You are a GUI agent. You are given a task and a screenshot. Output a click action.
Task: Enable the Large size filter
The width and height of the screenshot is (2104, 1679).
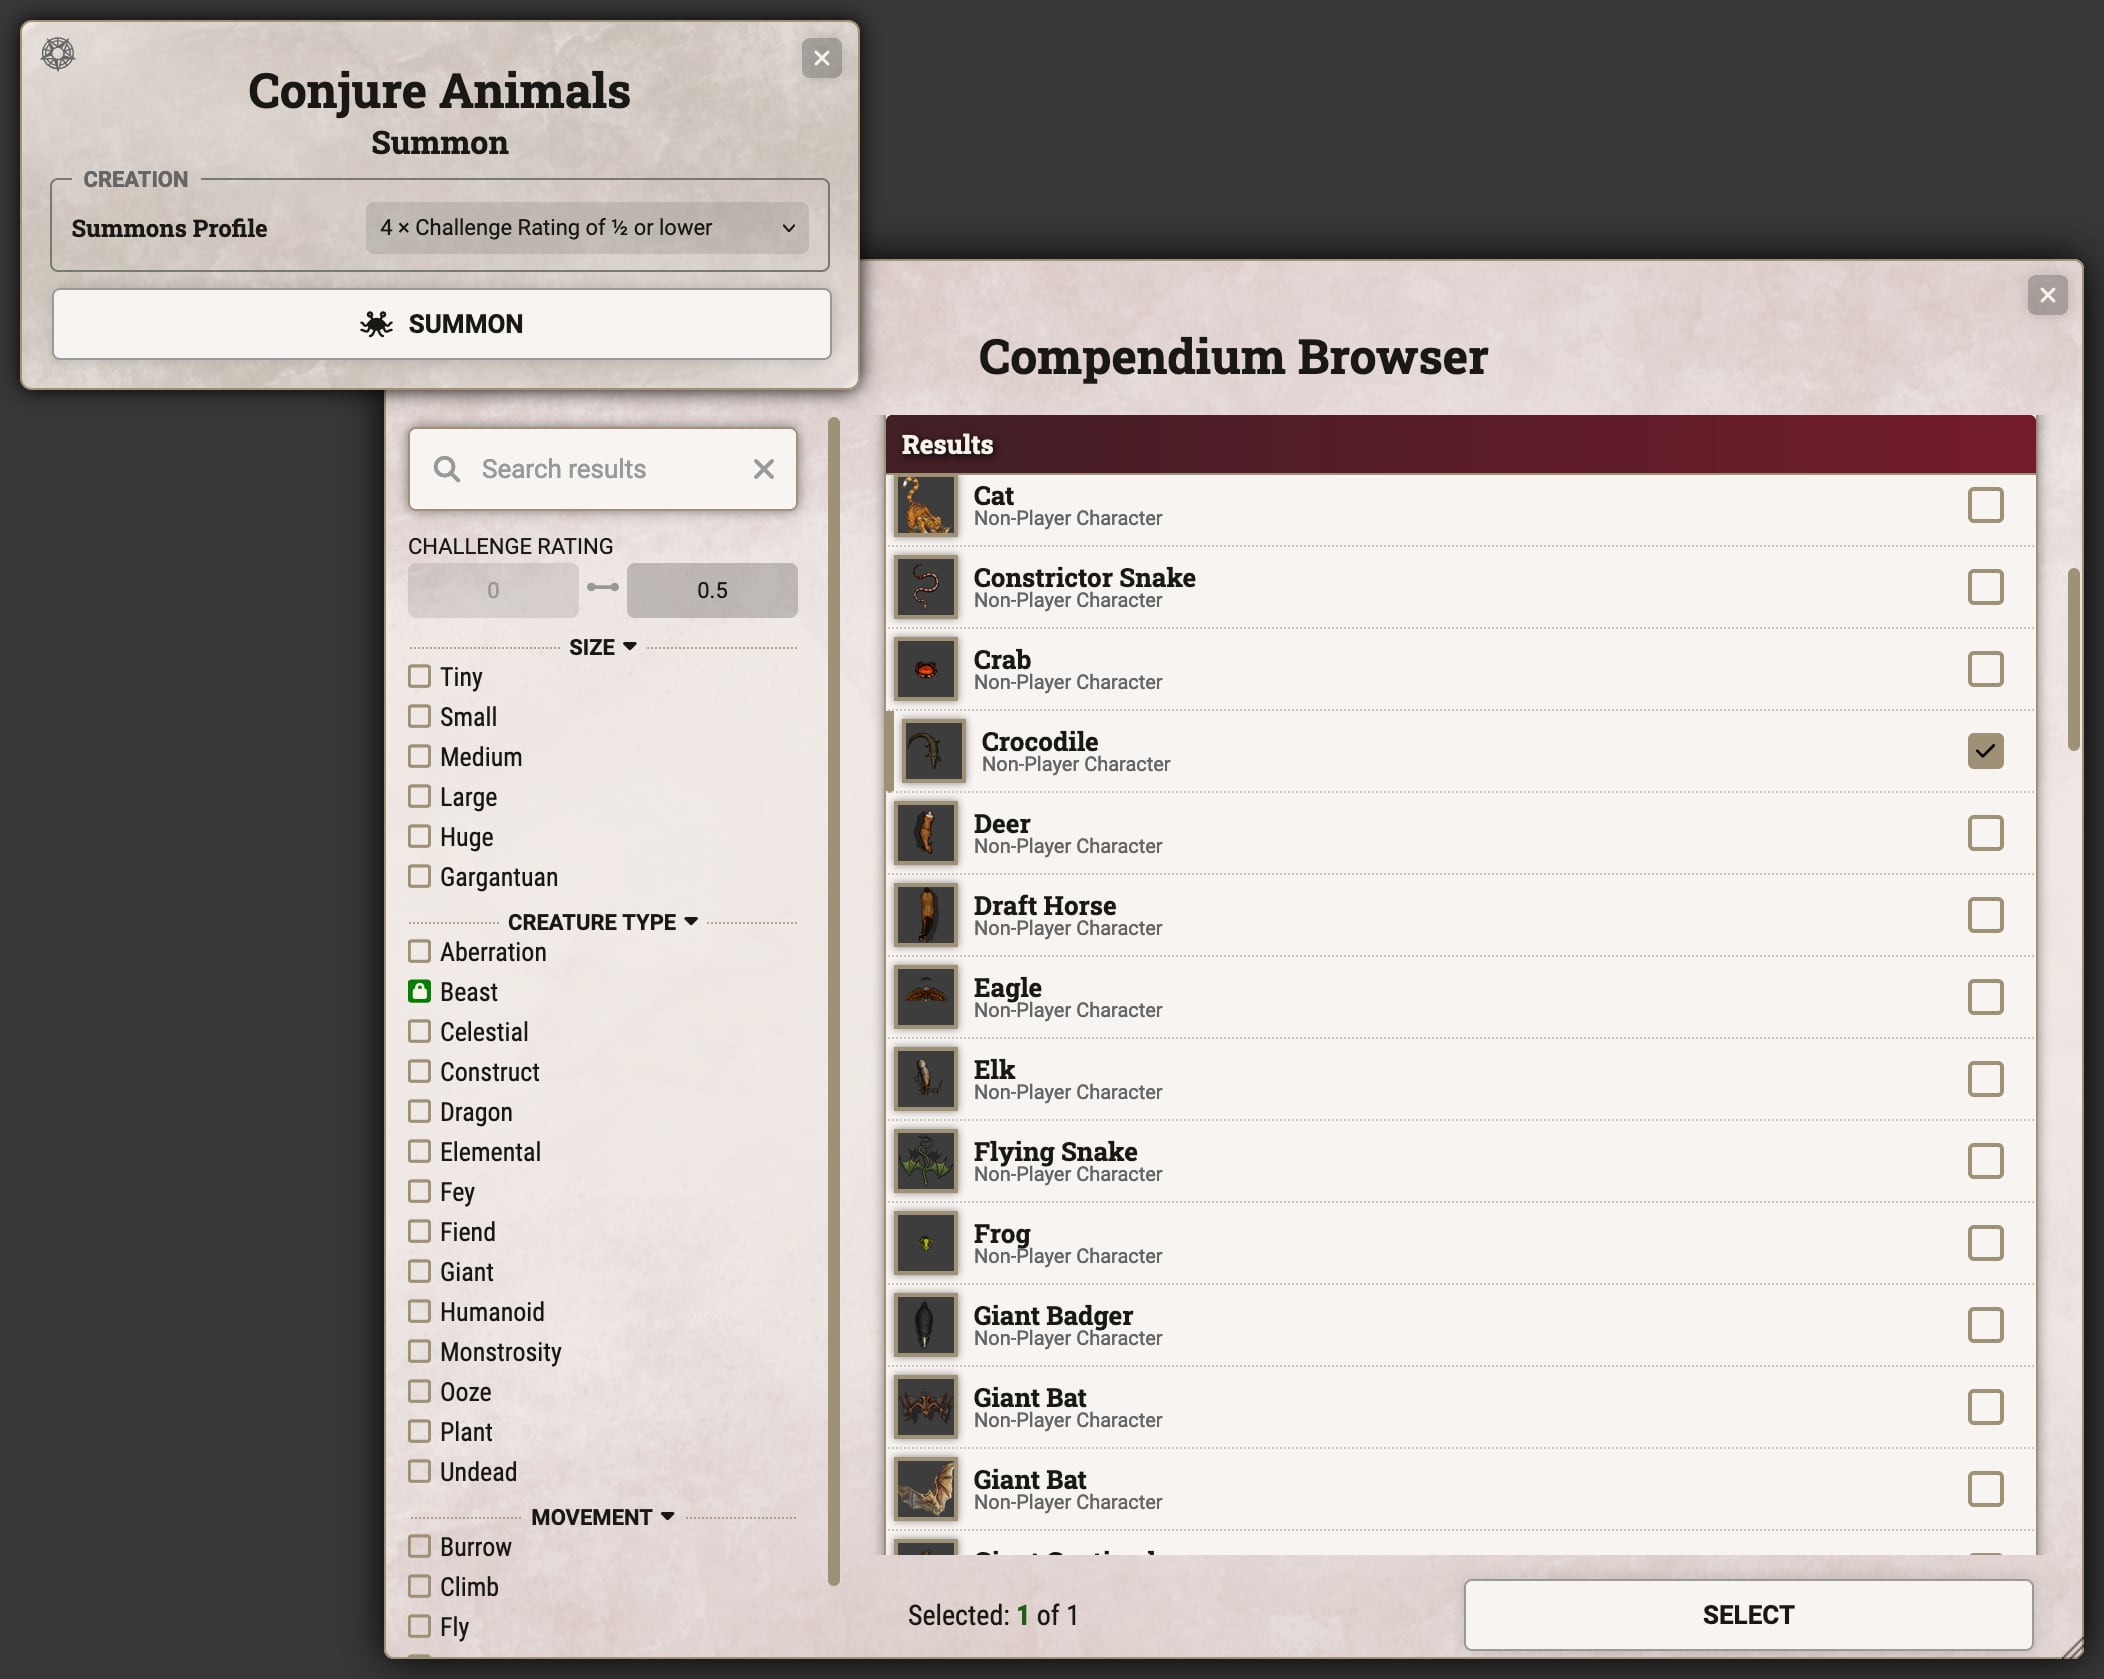click(419, 797)
